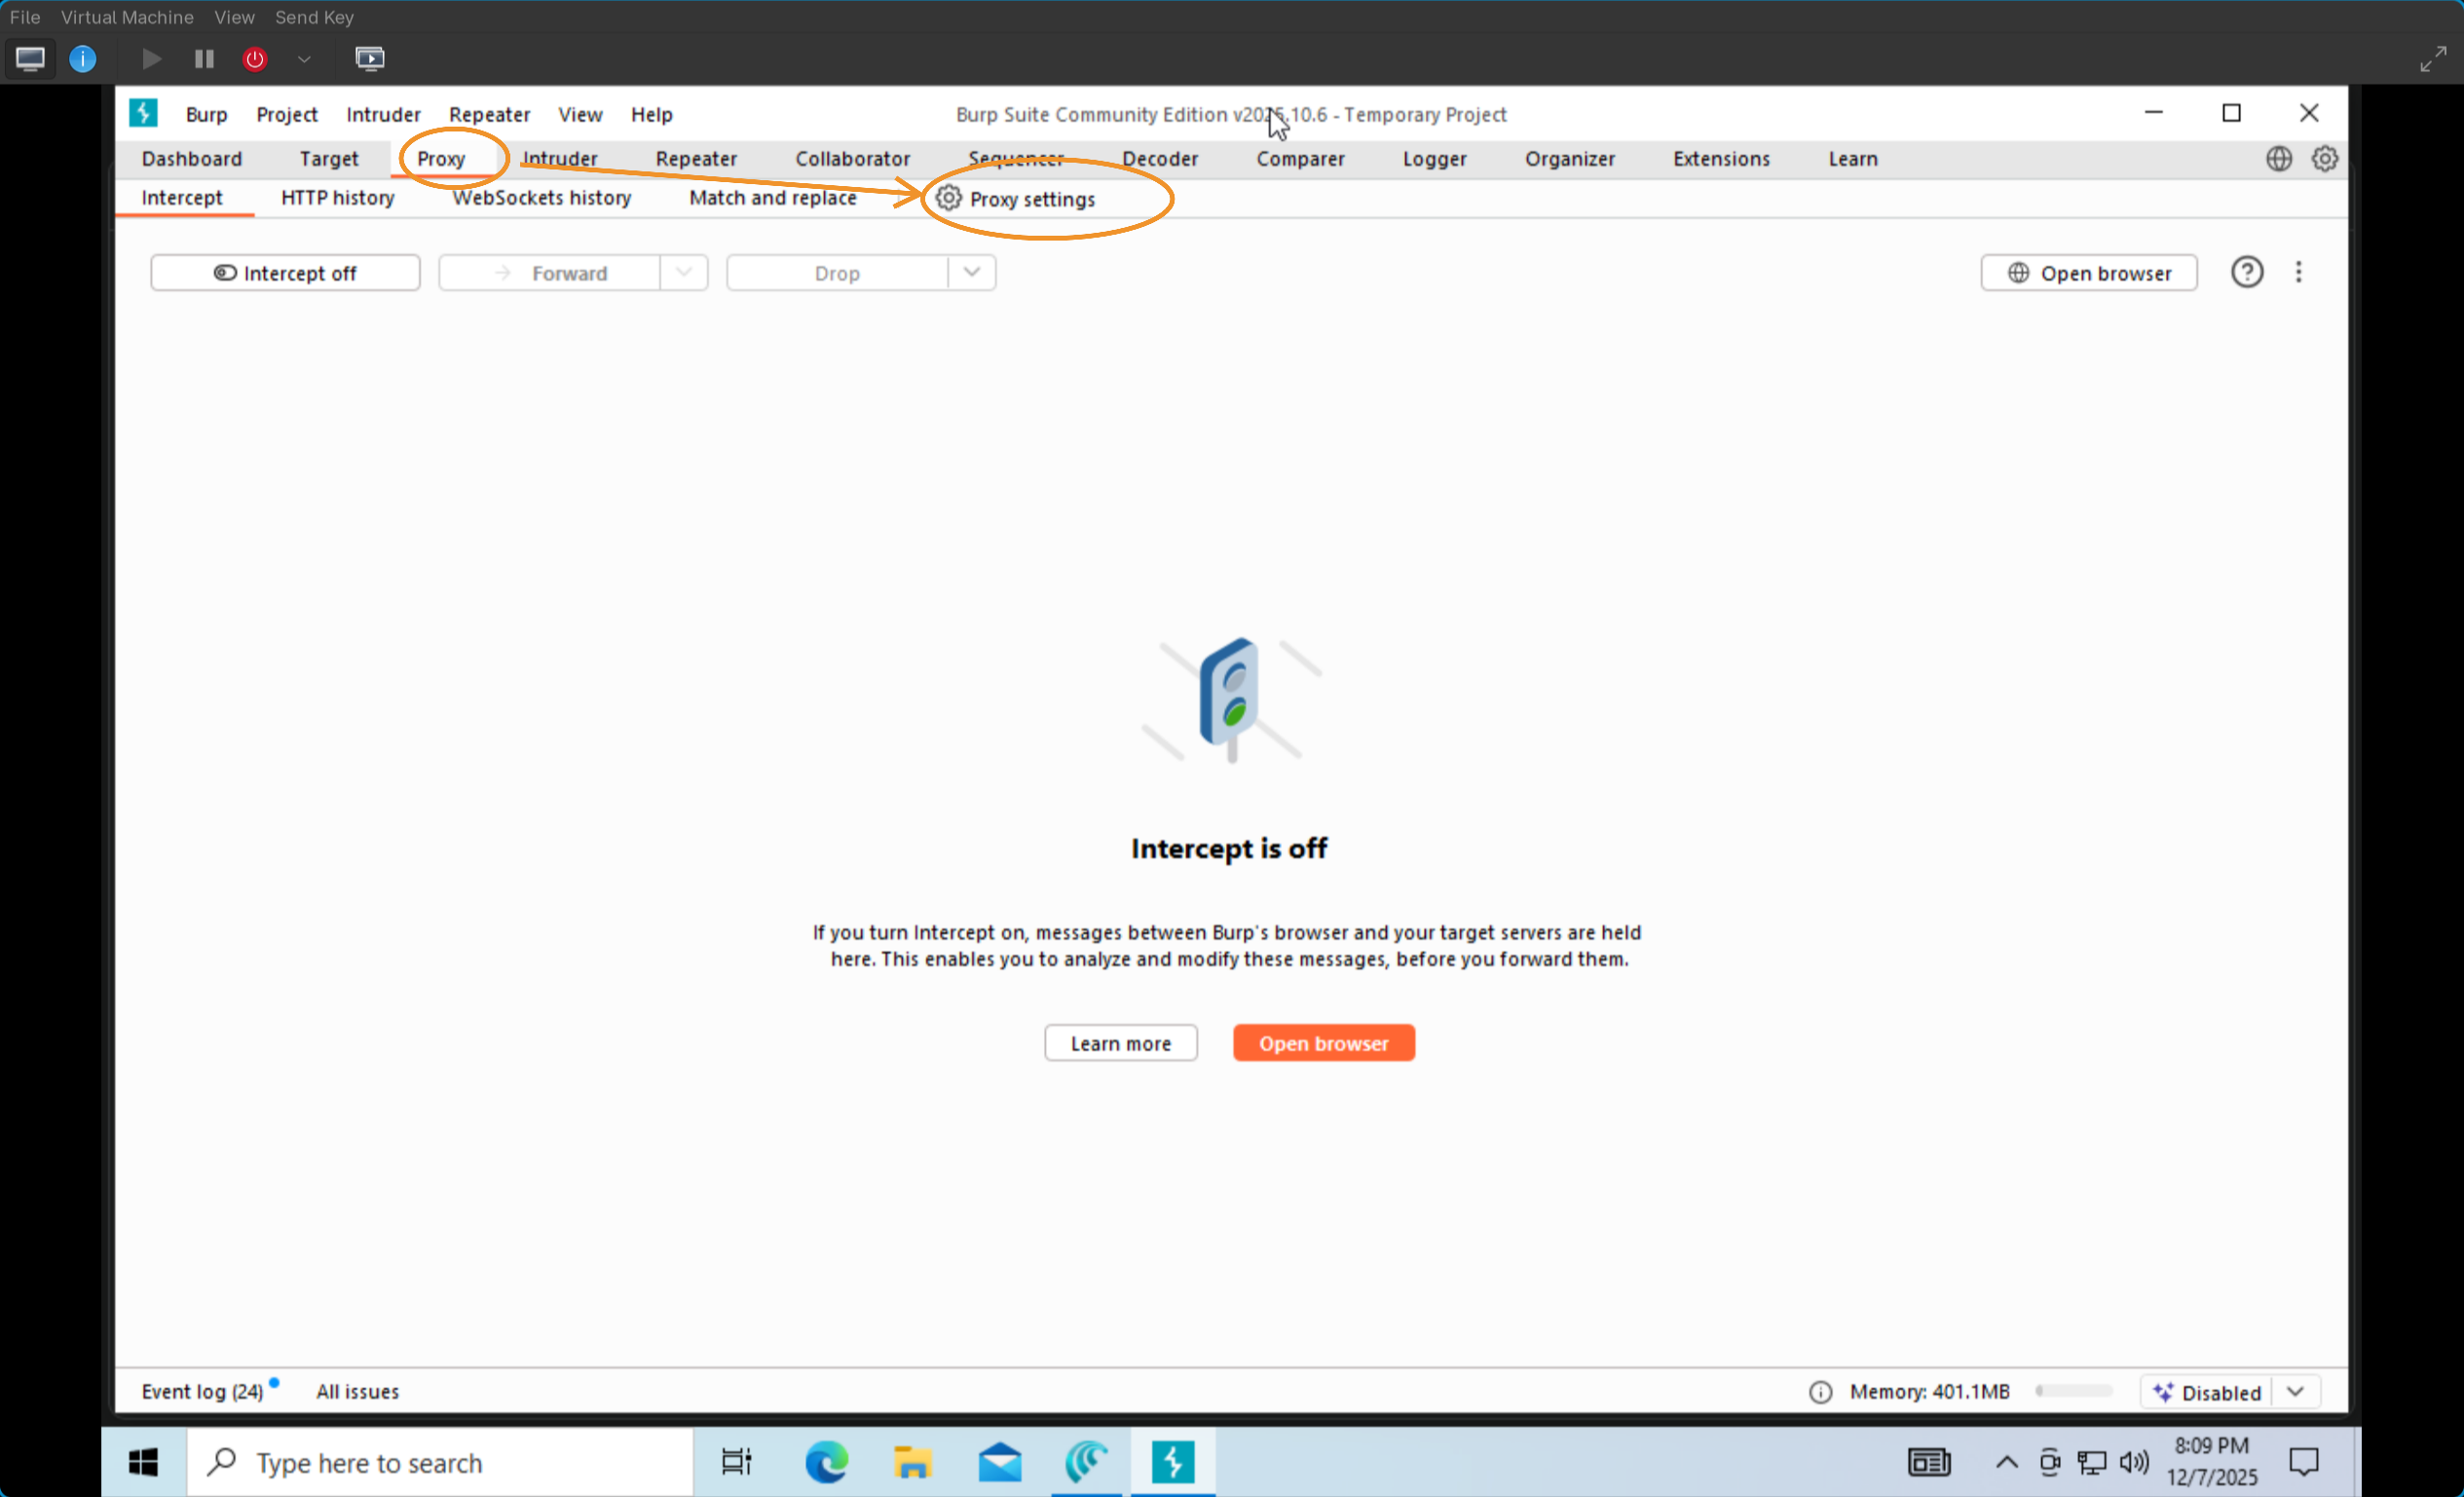
Task: Expand the Forward dropdown arrow
Action: (684, 272)
